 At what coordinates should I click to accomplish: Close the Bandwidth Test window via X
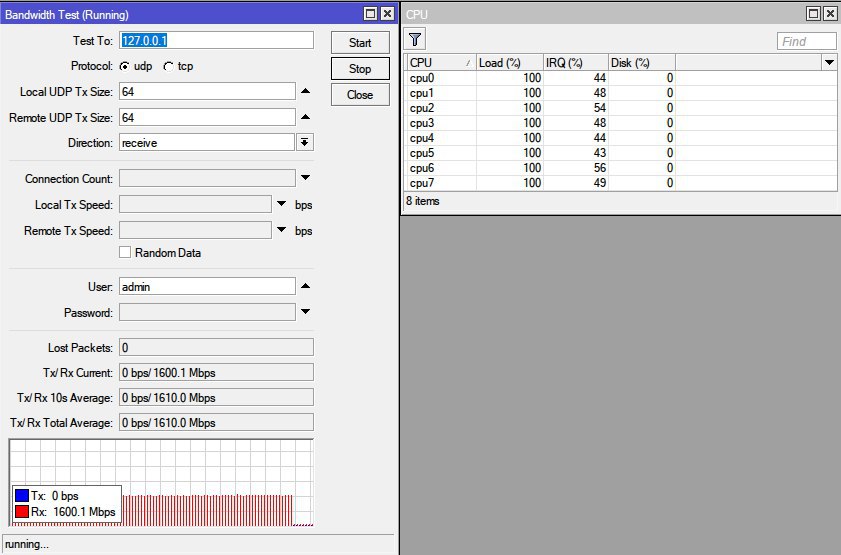[x=387, y=14]
